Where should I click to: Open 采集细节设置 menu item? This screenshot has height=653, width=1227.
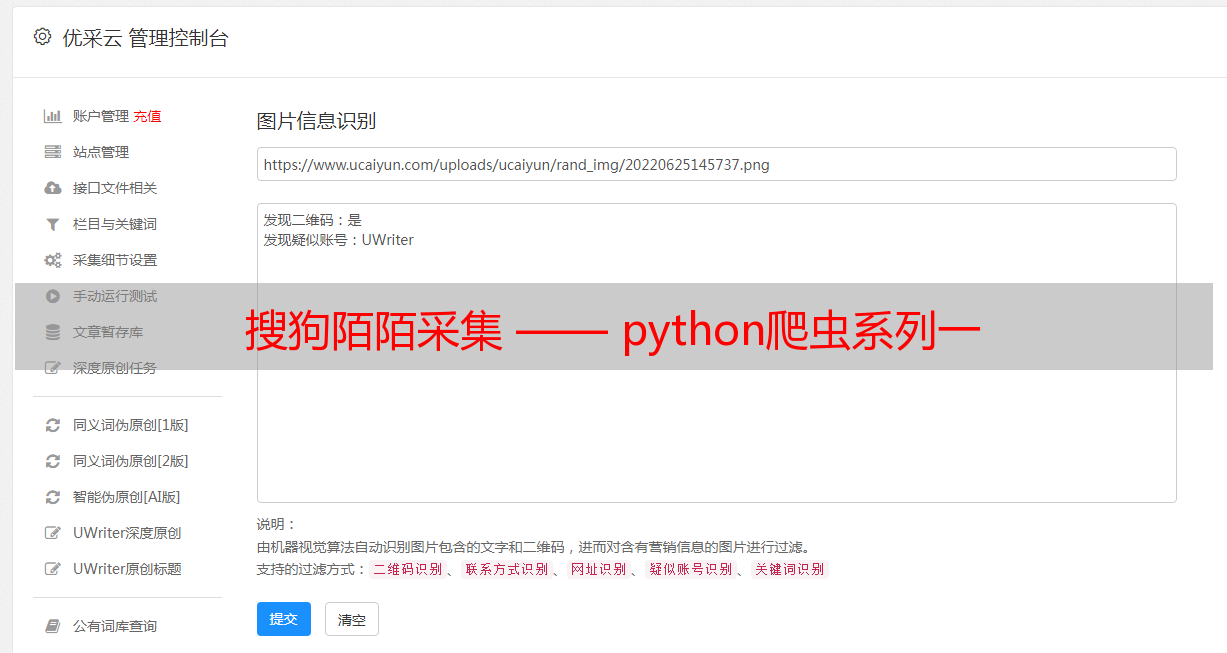[115, 260]
